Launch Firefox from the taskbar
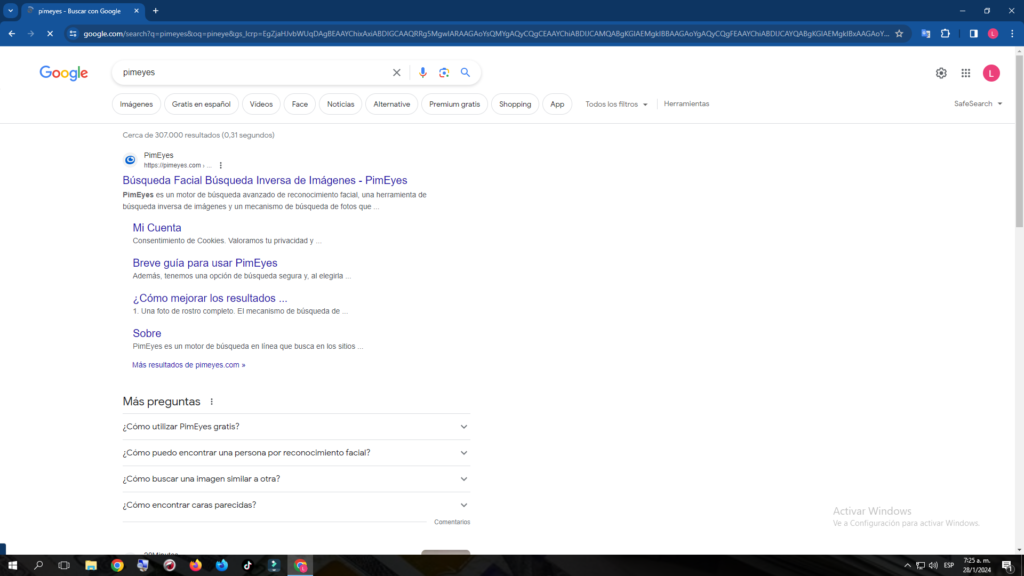The height and width of the screenshot is (576, 1024). click(x=195, y=566)
